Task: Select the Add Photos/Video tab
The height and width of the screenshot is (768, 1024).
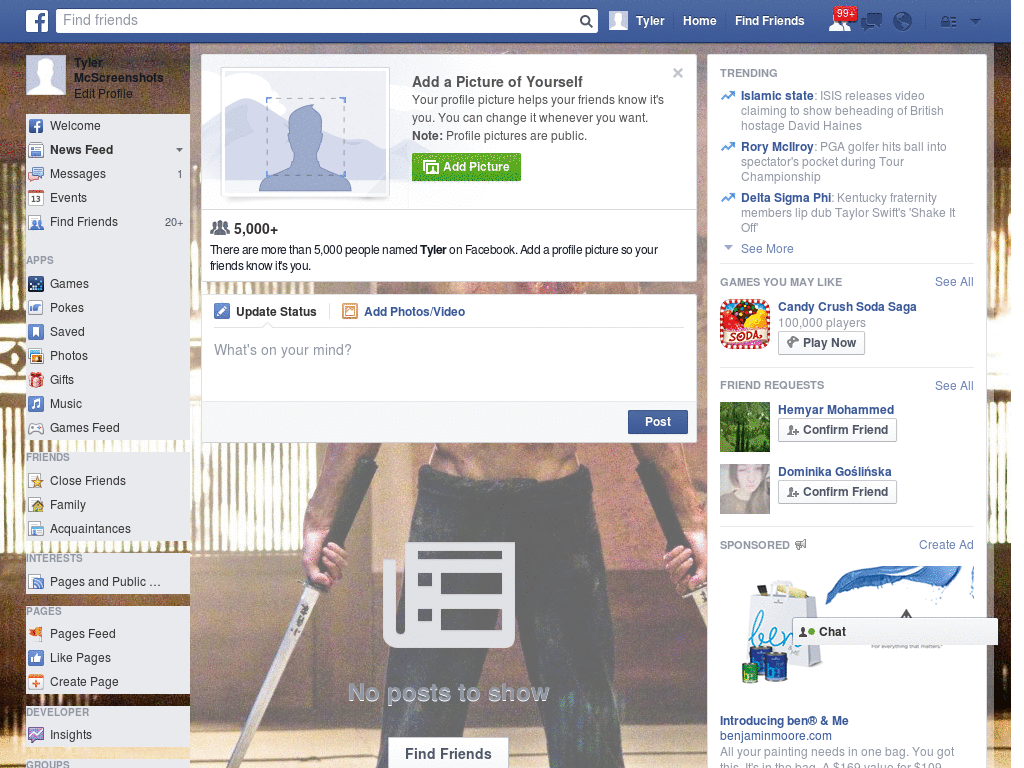Action: [x=404, y=312]
